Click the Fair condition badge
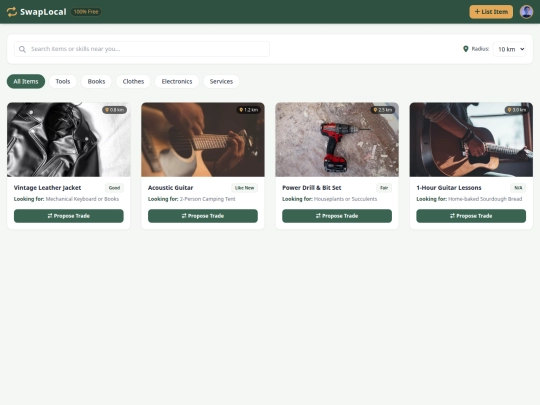Image resolution: width=540 pixels, height=405 pixels. pos(384,188)
